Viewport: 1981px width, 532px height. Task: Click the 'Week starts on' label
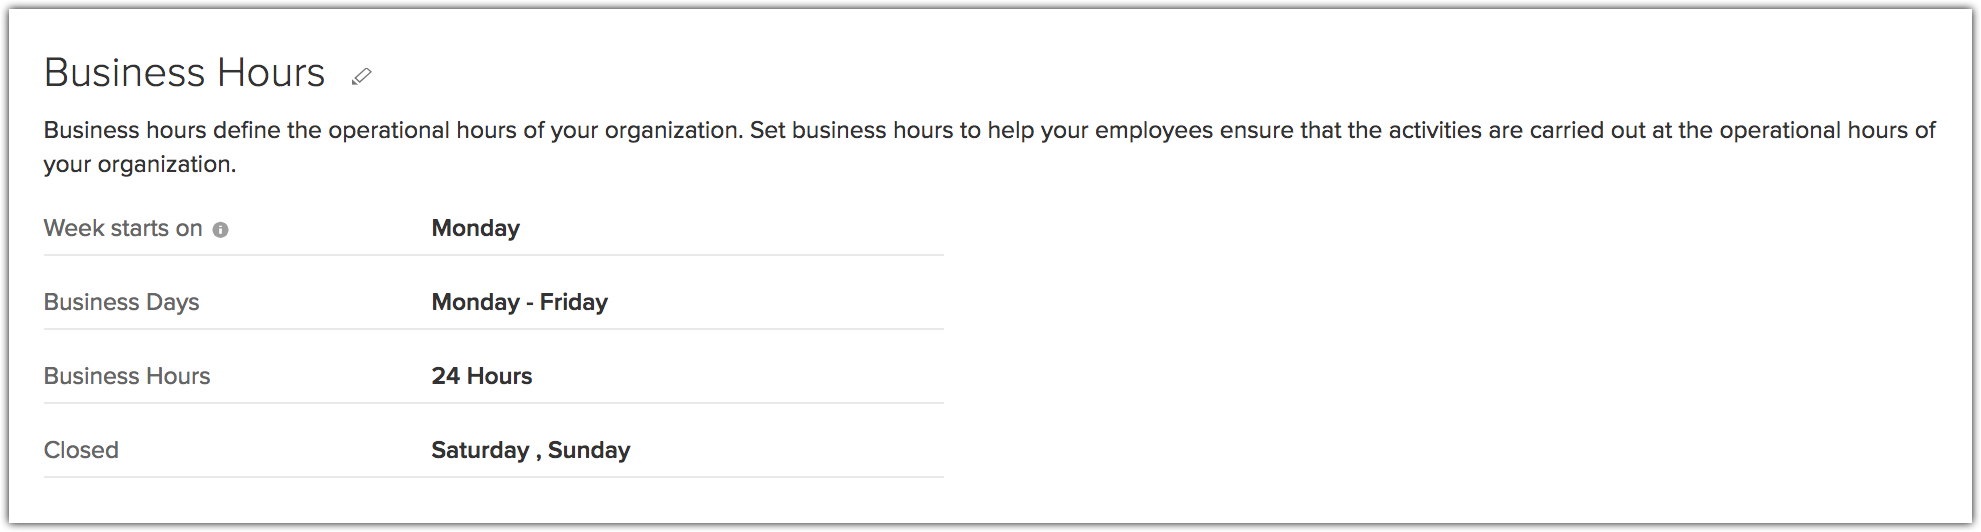pyautogui.click(x=123, y=229)
